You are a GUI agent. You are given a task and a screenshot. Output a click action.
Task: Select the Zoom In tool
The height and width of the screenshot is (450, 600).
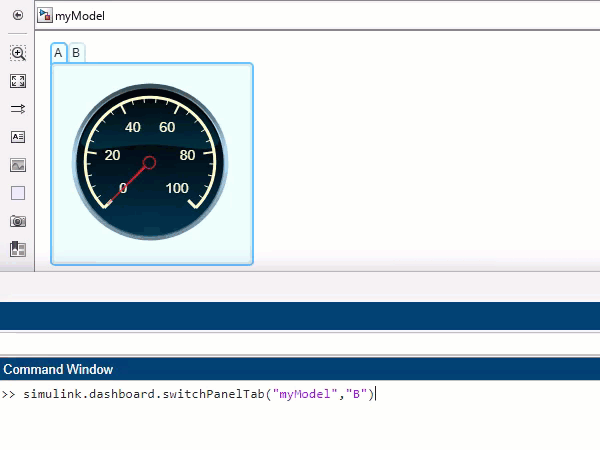(18, 53)
